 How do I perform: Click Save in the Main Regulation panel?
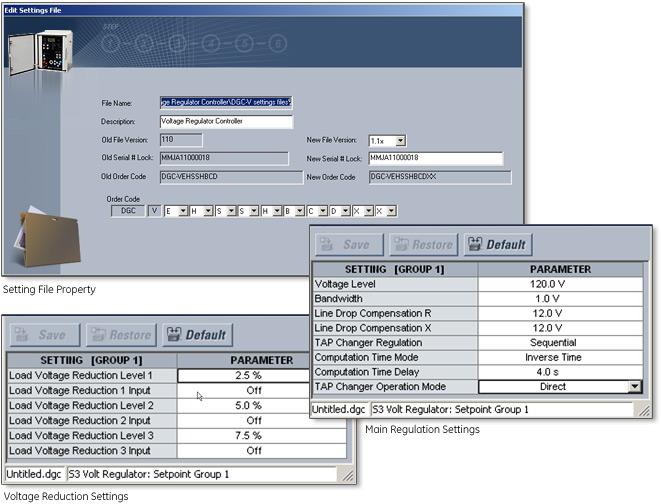pyautogui.click(x=346, y=244)
